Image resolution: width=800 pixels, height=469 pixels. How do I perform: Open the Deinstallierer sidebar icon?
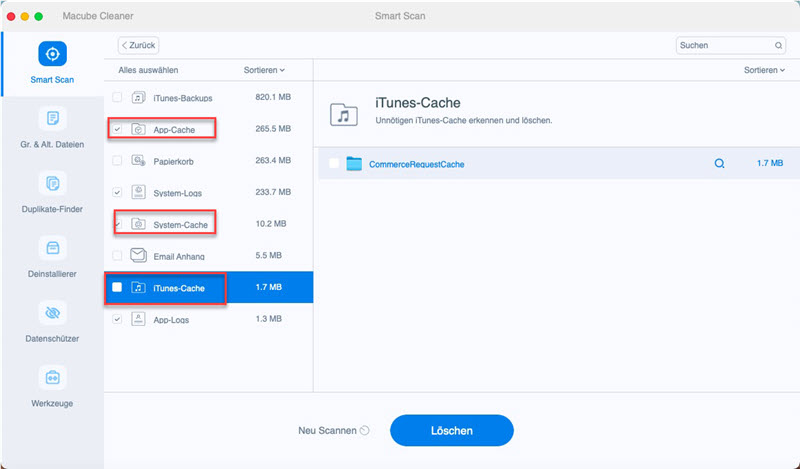(52, 248)
